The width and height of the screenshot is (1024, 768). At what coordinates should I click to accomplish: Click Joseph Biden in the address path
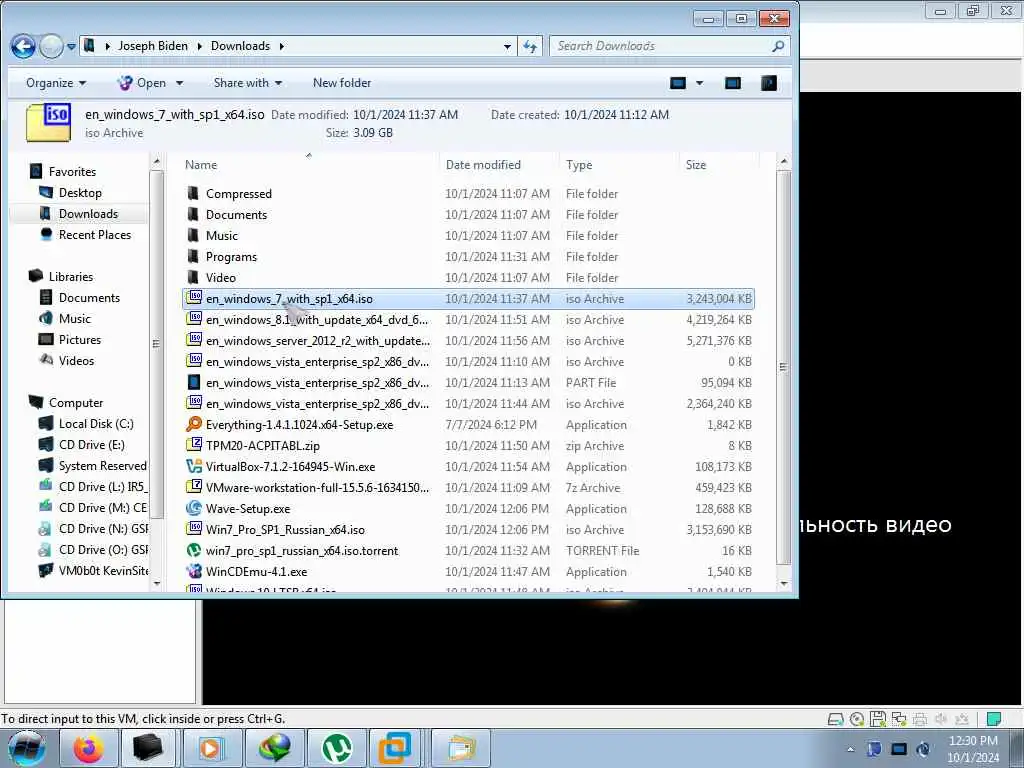153,46
